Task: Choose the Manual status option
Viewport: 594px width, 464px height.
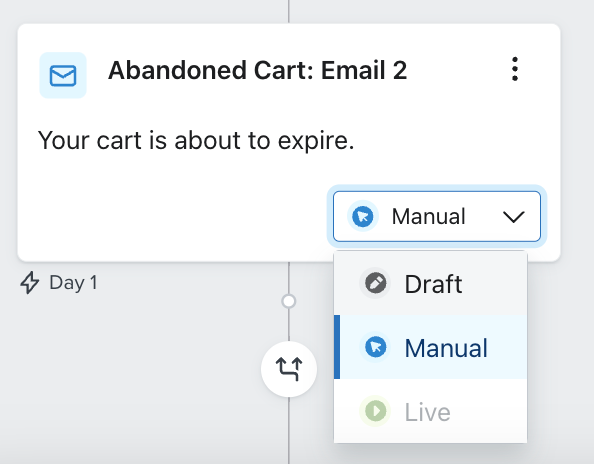Action: click(x=430, y=347)
